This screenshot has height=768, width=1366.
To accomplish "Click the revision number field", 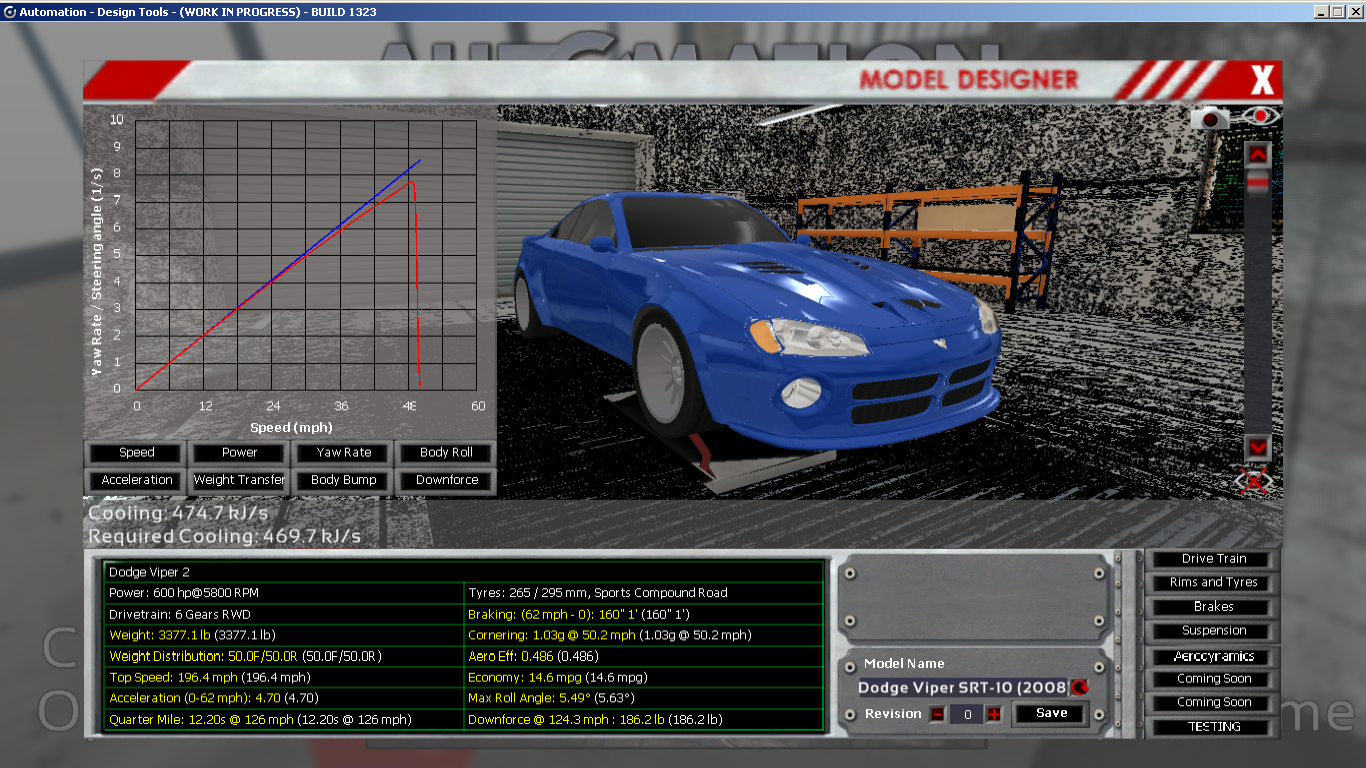I will (x=966, y=714).
